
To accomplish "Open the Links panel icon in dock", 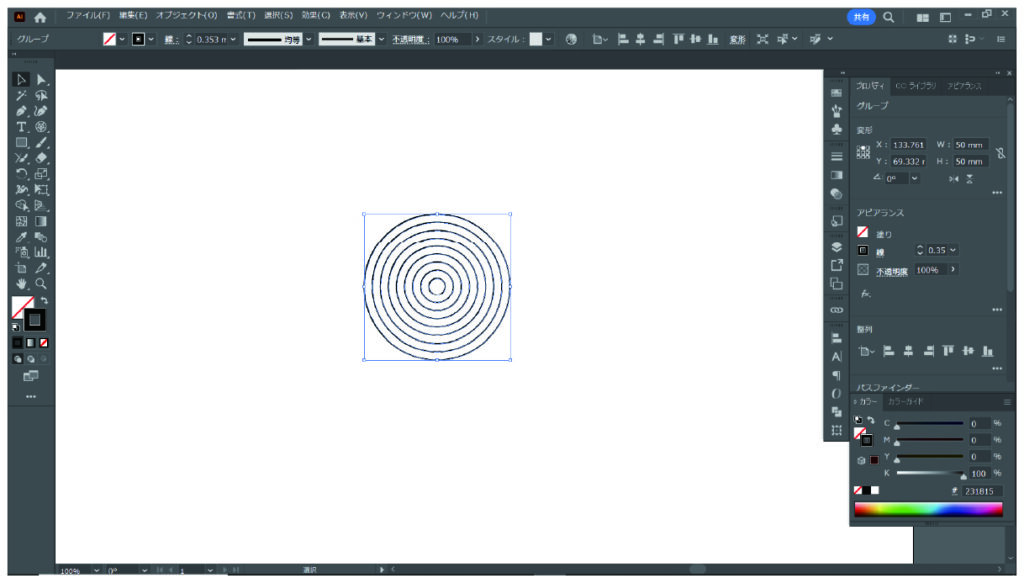I will click(837, 310).
